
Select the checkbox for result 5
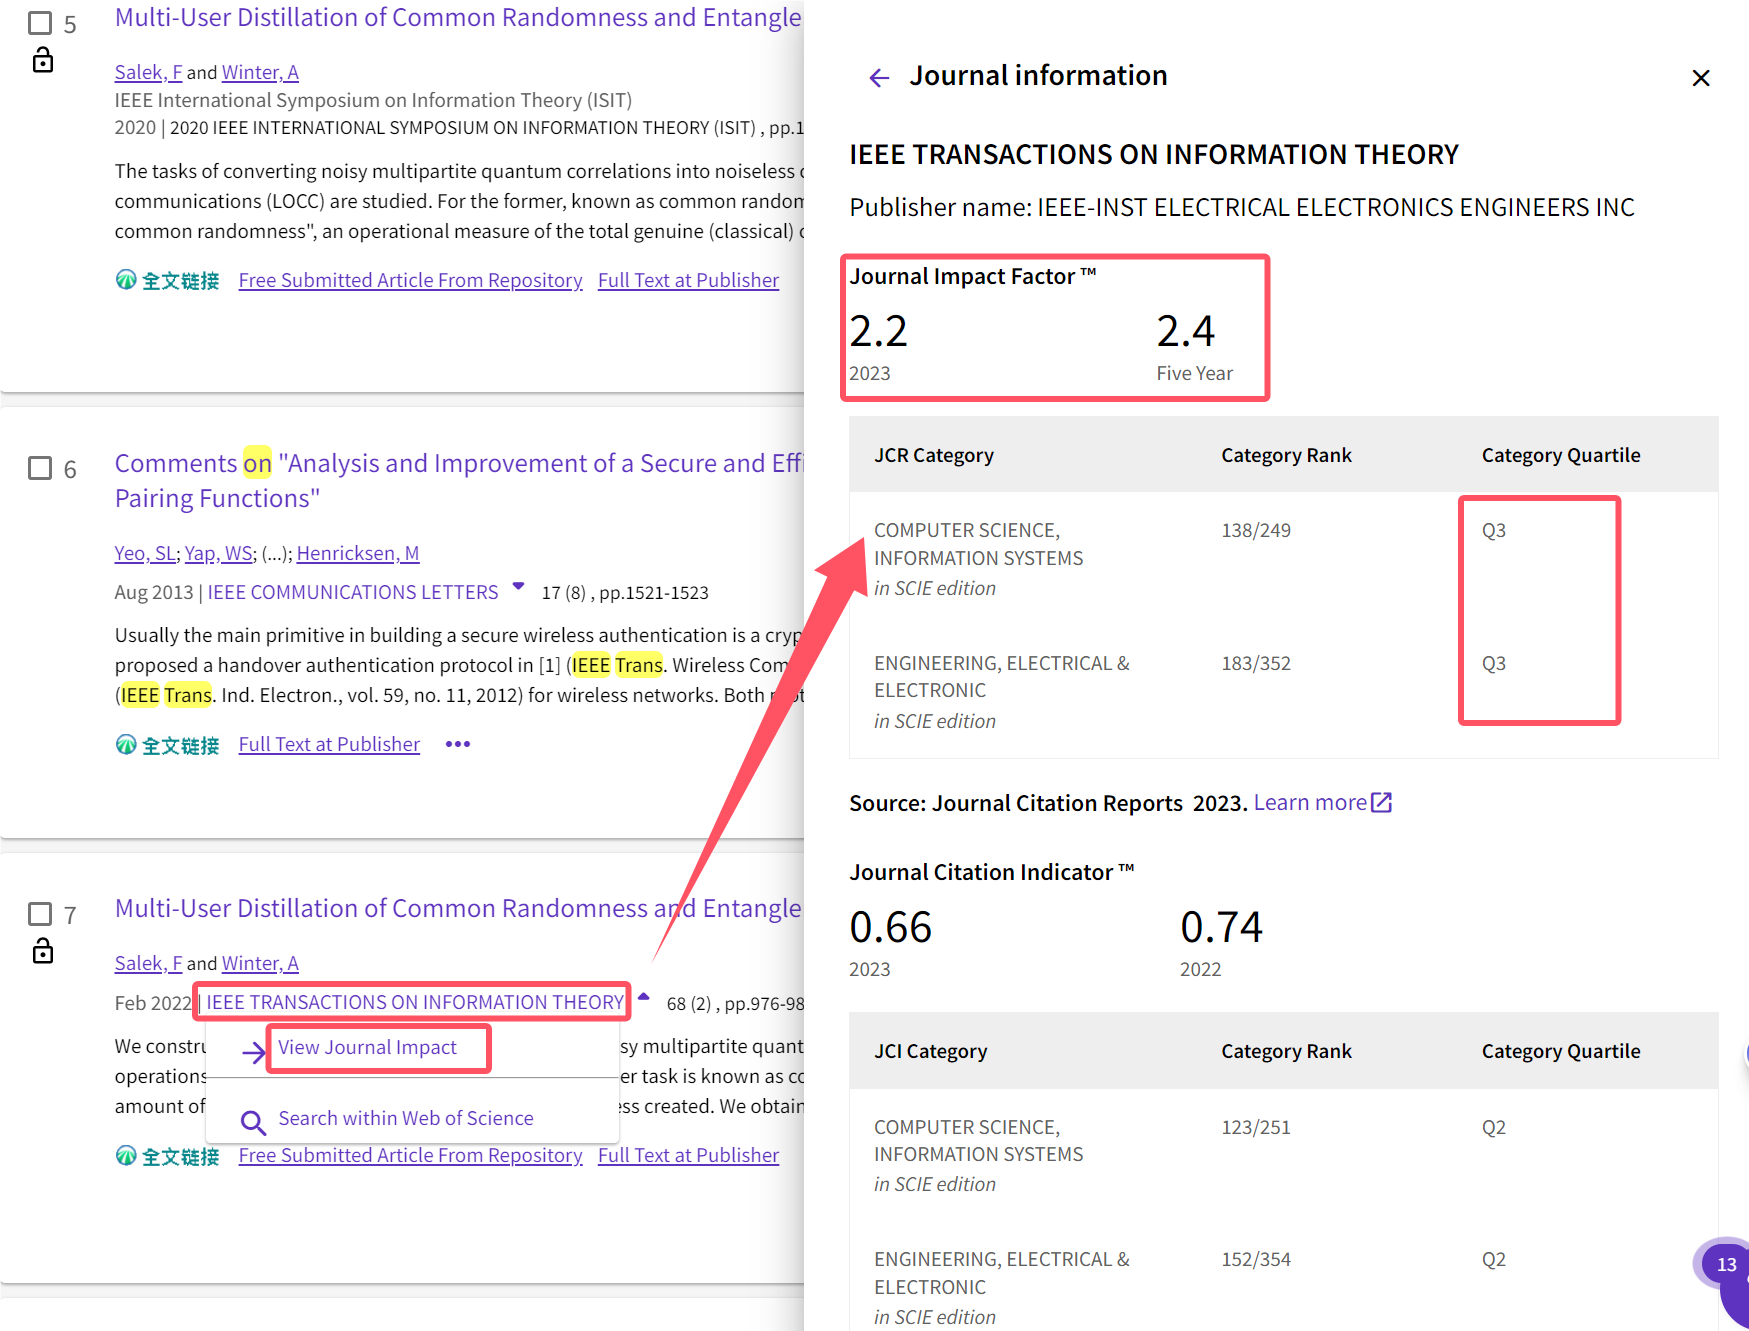tap(40, 23)
